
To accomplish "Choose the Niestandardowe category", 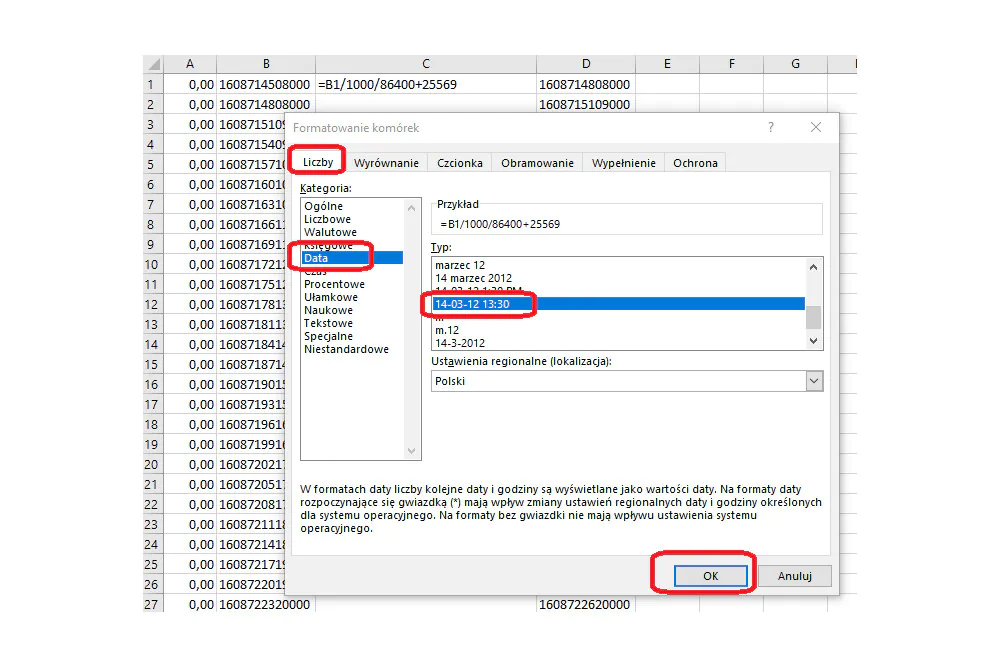I will (346, 349).
